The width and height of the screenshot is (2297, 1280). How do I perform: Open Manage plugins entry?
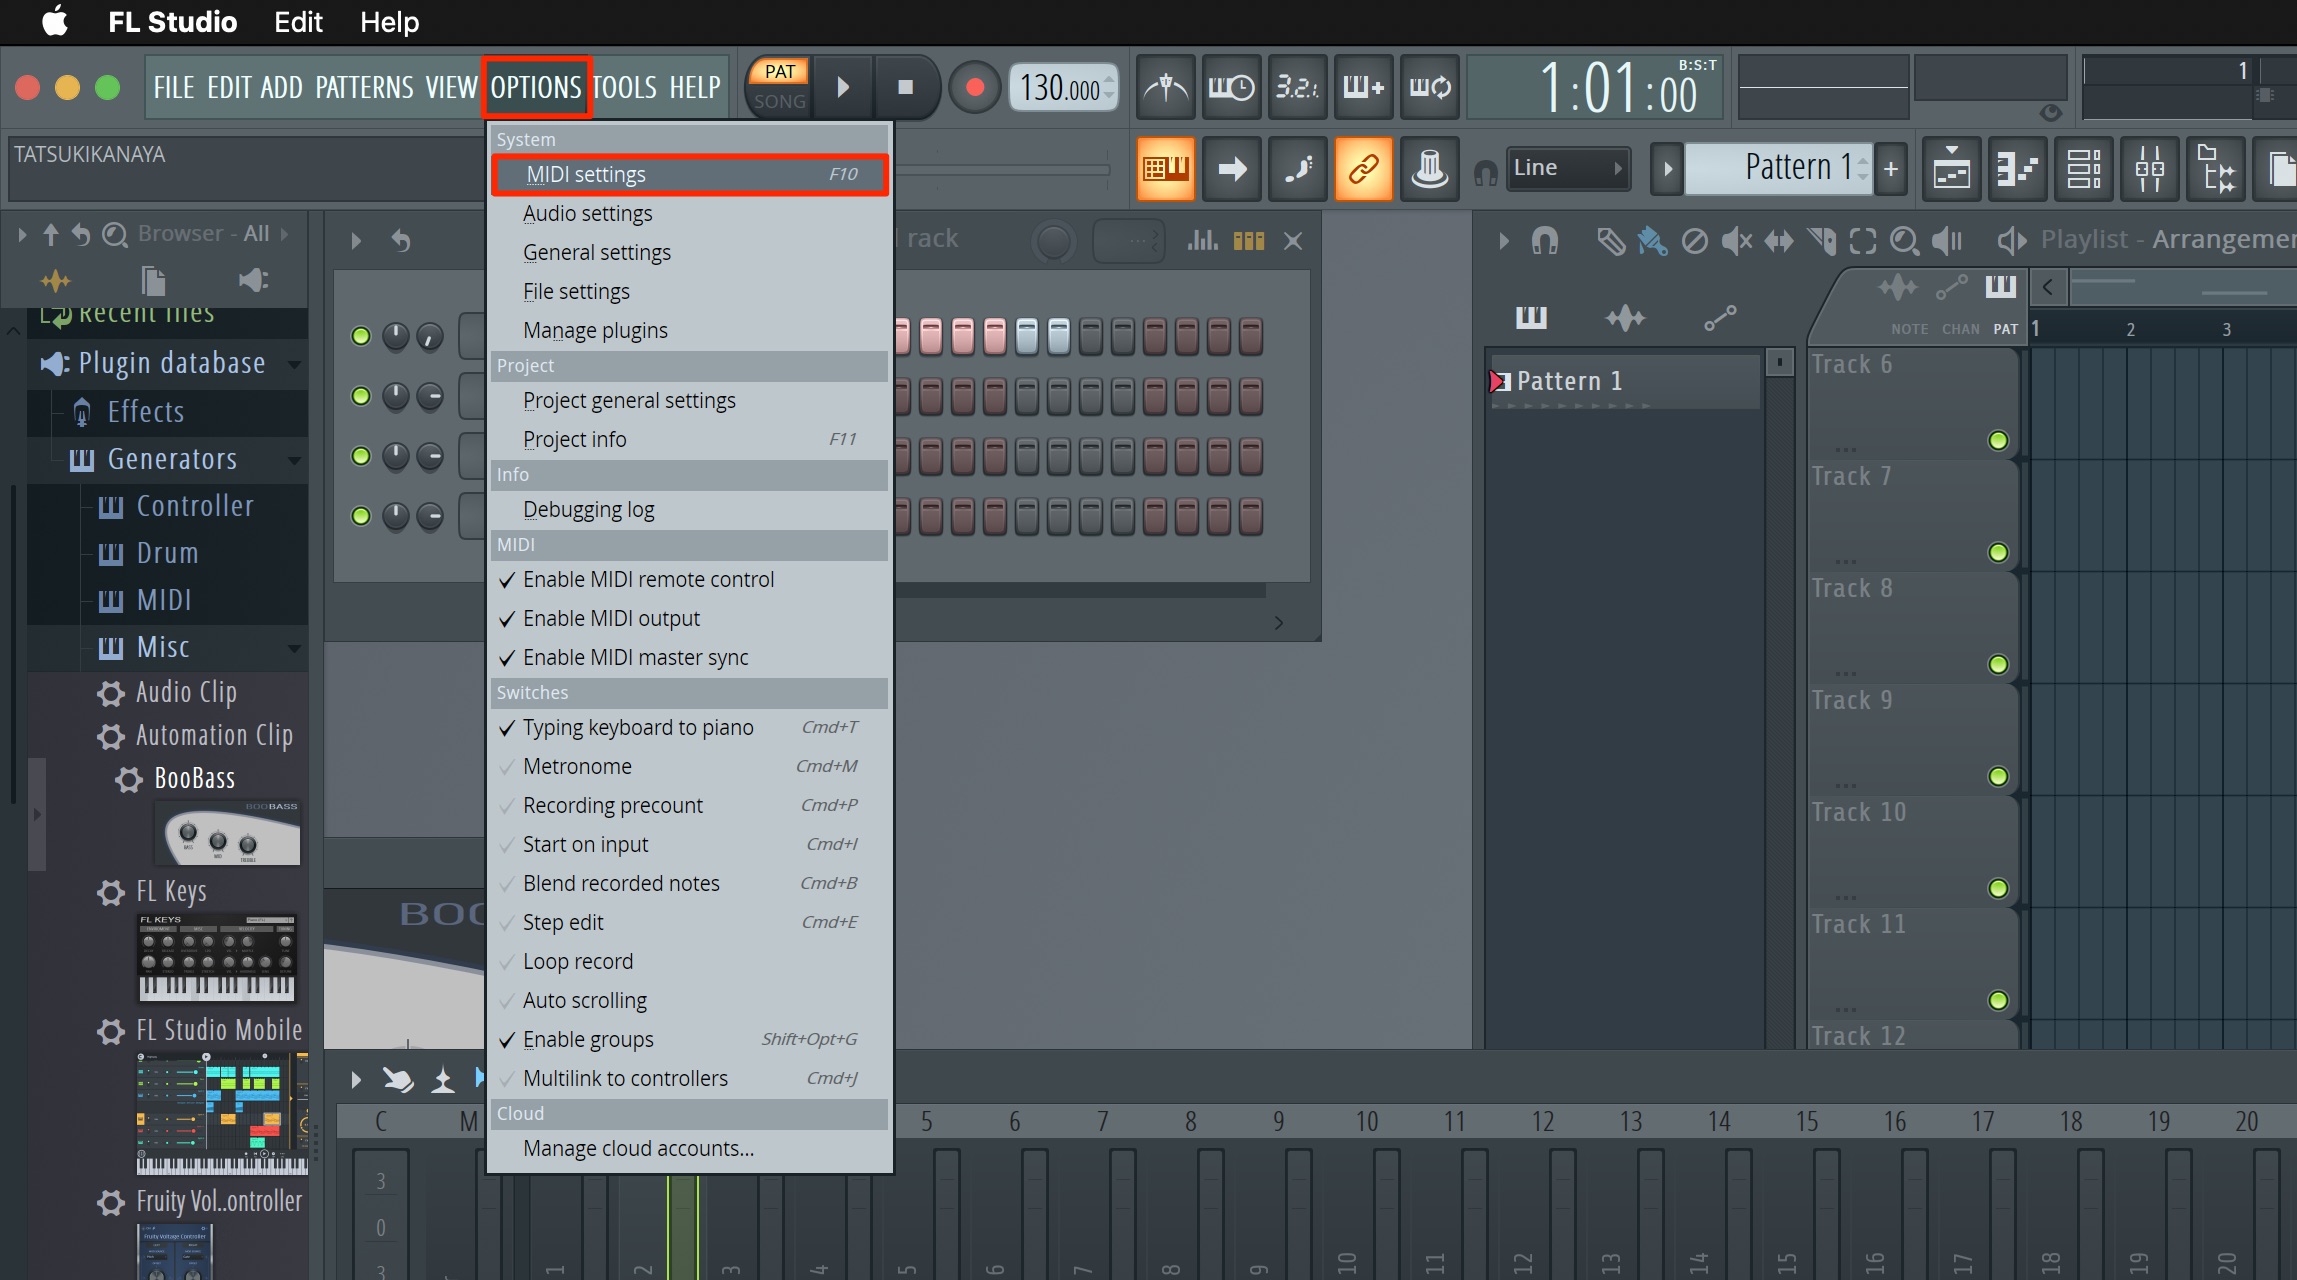(x=689, y=331)
